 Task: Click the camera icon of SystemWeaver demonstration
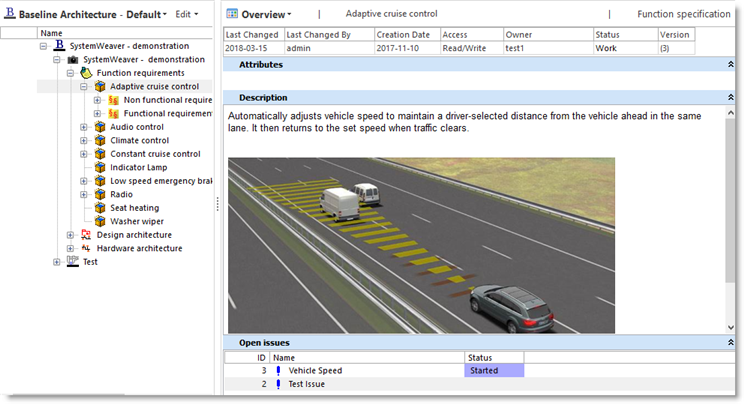point(73,59)
